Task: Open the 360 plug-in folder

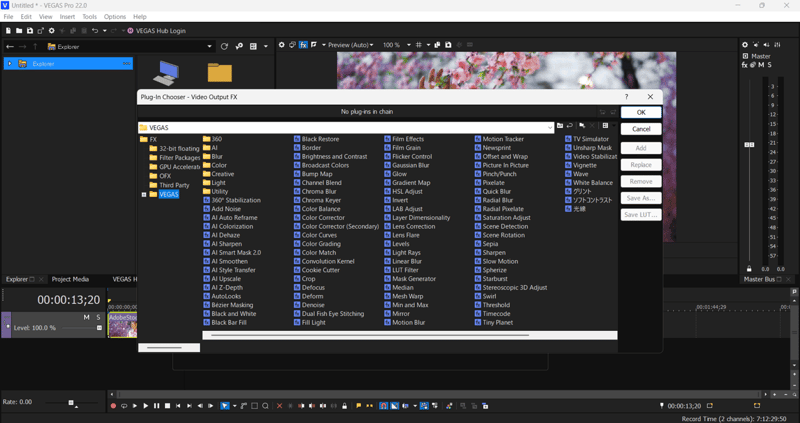Action: (x=216, y=139)
